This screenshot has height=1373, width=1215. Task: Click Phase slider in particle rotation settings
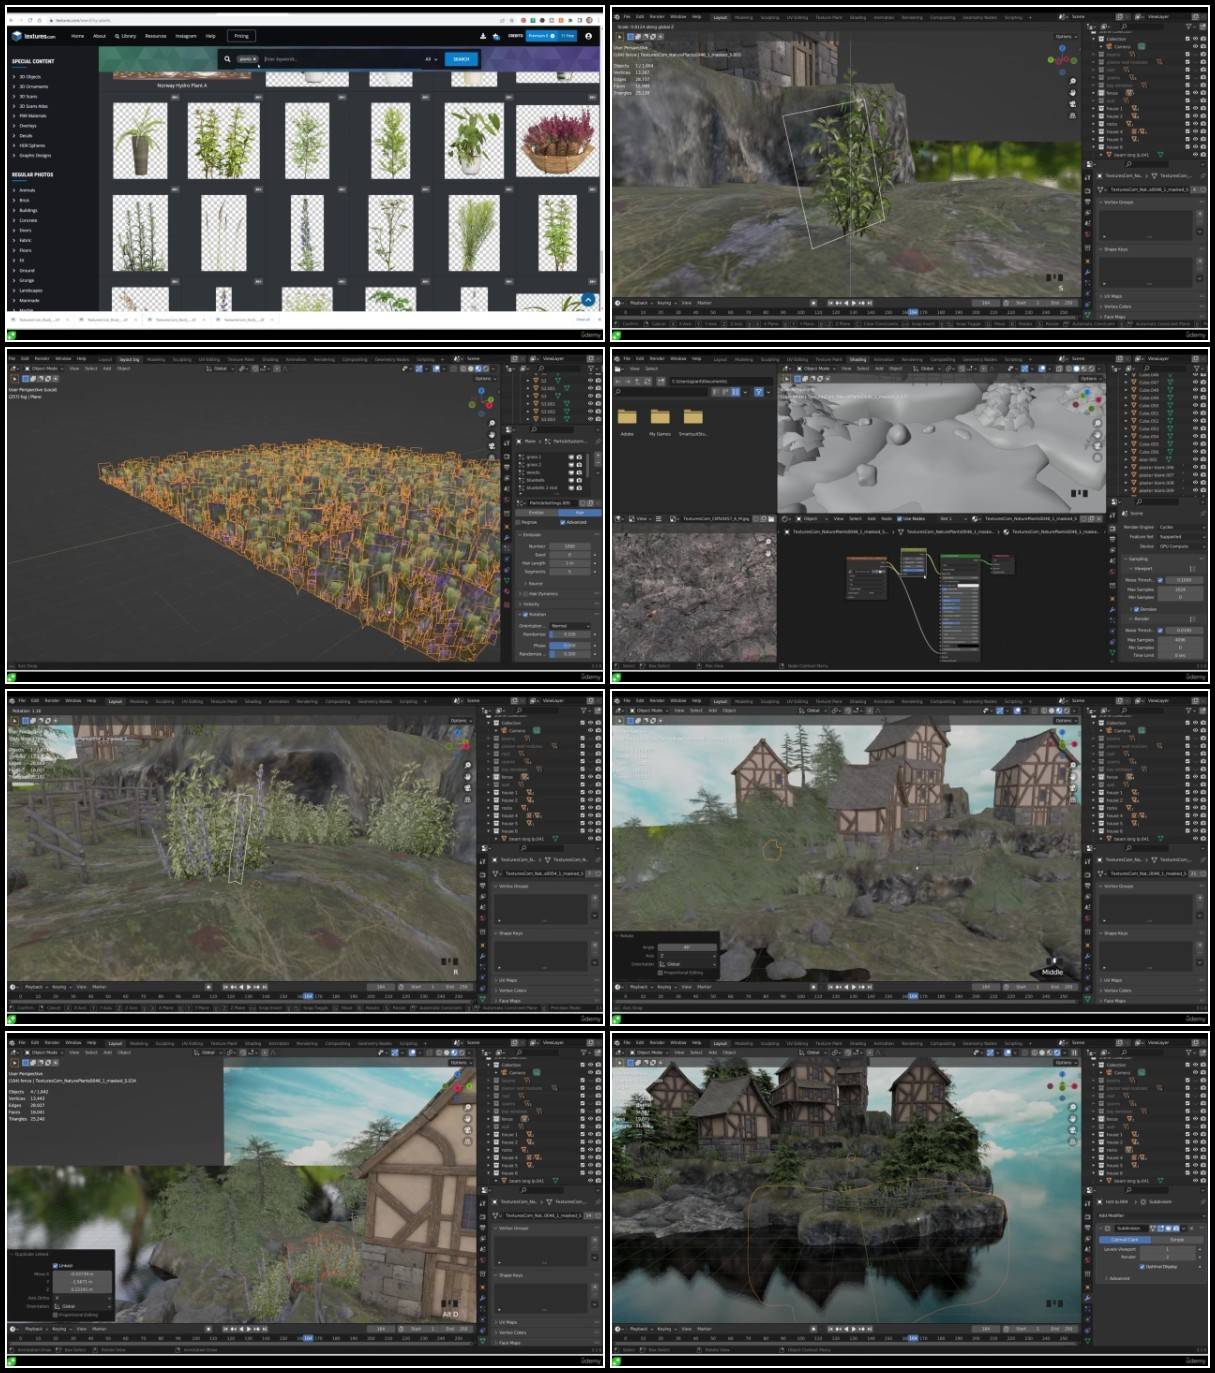tap(569, 645)
